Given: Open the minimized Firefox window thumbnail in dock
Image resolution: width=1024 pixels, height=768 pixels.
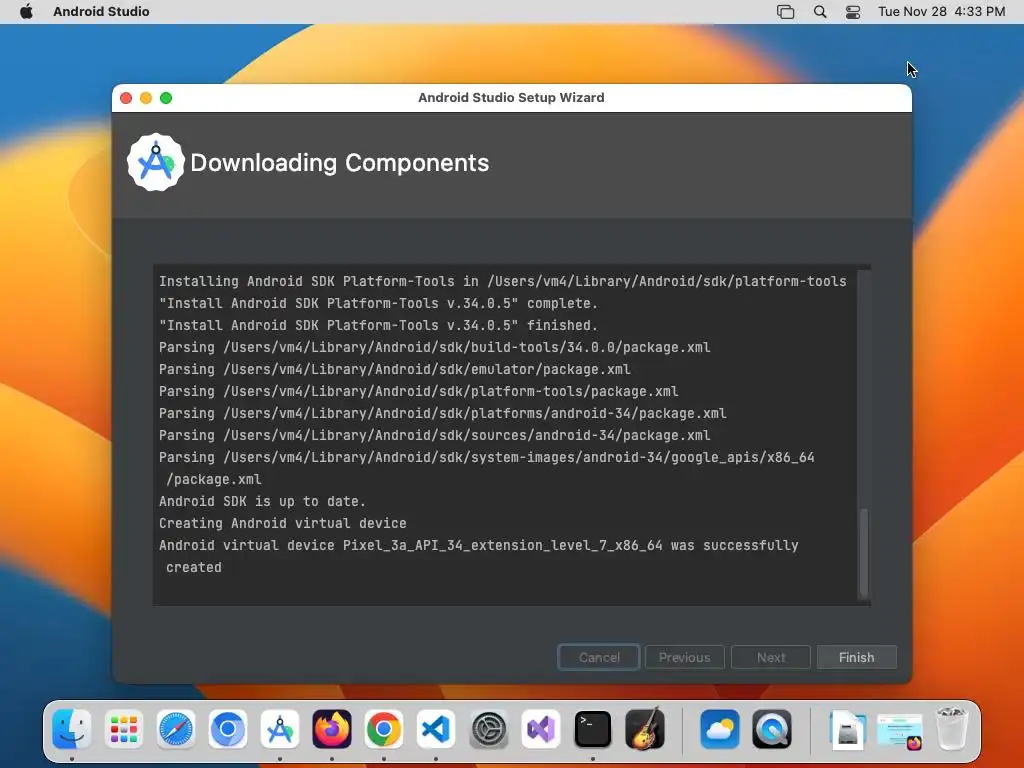Looking at the screenshot, I should (x=899, y=730).
